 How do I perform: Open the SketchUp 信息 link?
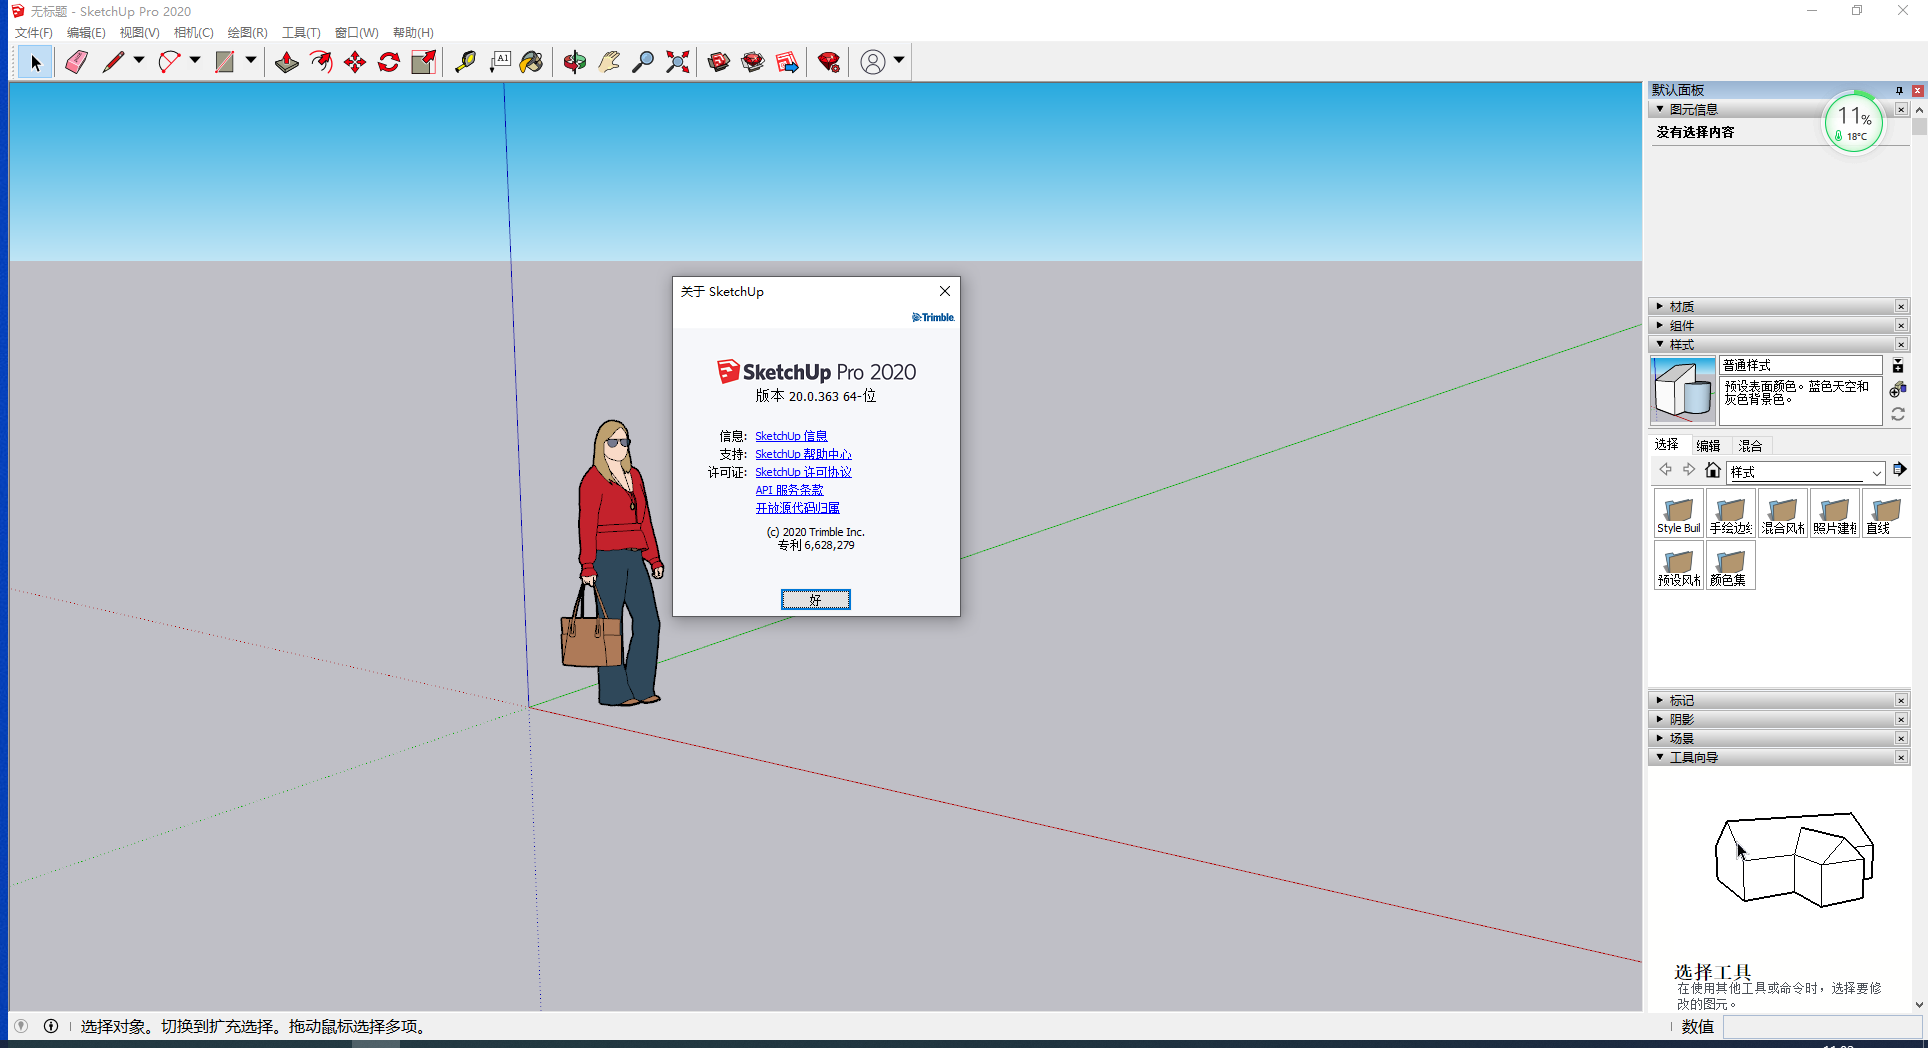(x=791, y=436)
